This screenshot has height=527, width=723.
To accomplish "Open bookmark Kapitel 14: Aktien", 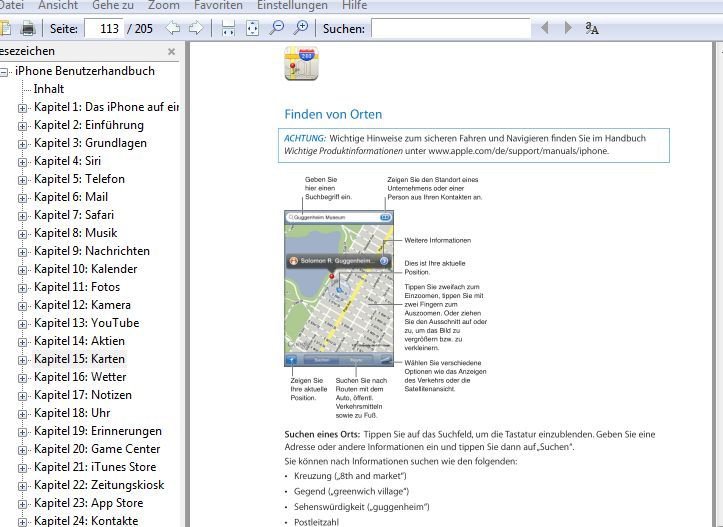I will (x=79, y=341).
